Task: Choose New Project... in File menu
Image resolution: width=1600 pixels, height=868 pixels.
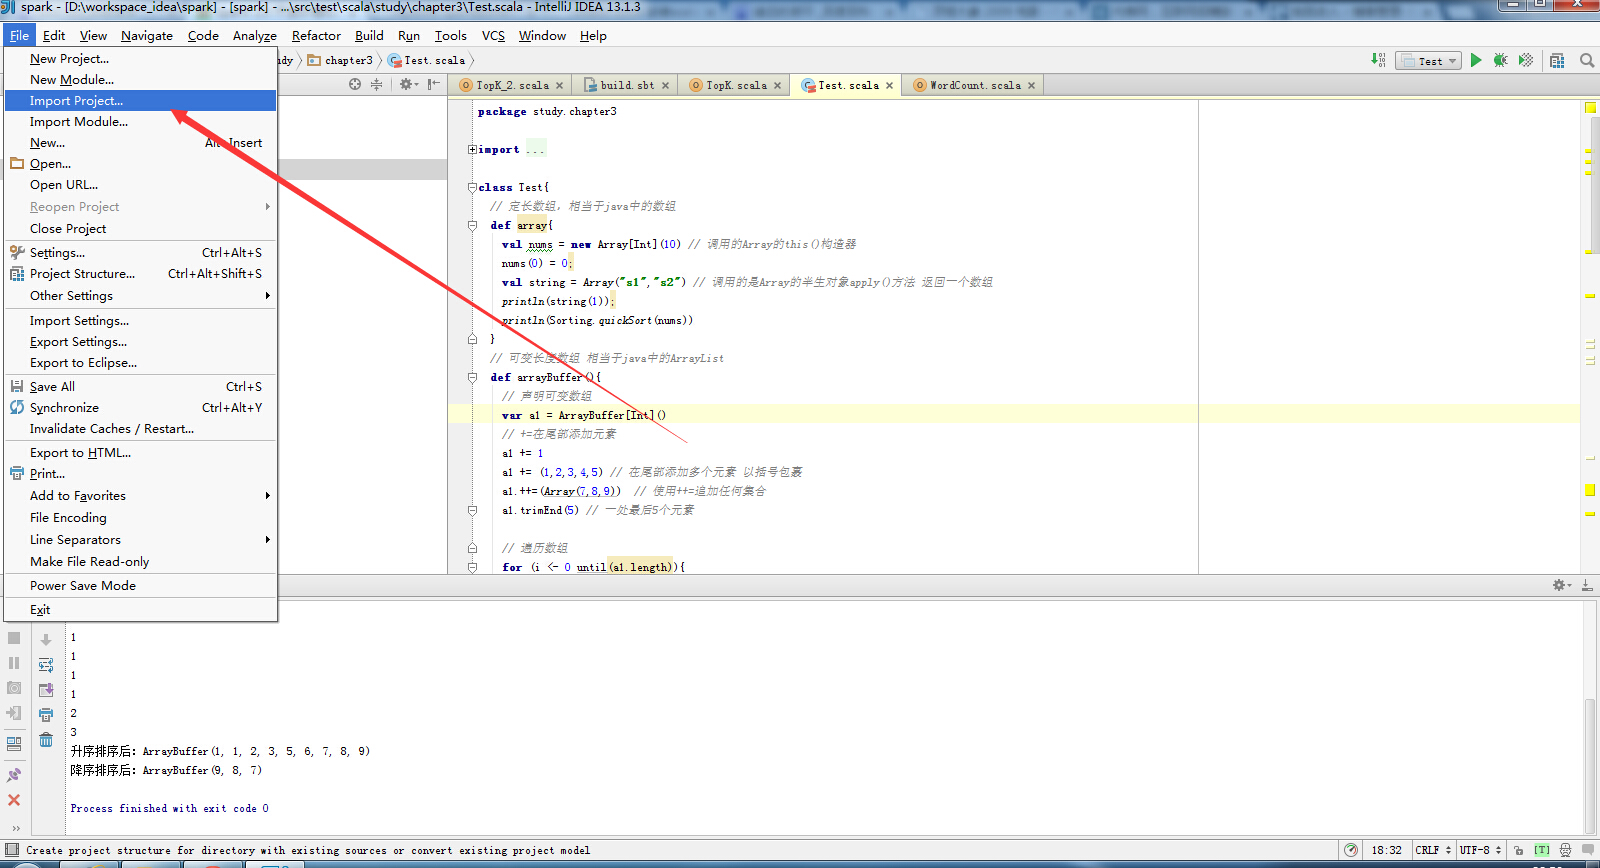Action: coord(140,59)
